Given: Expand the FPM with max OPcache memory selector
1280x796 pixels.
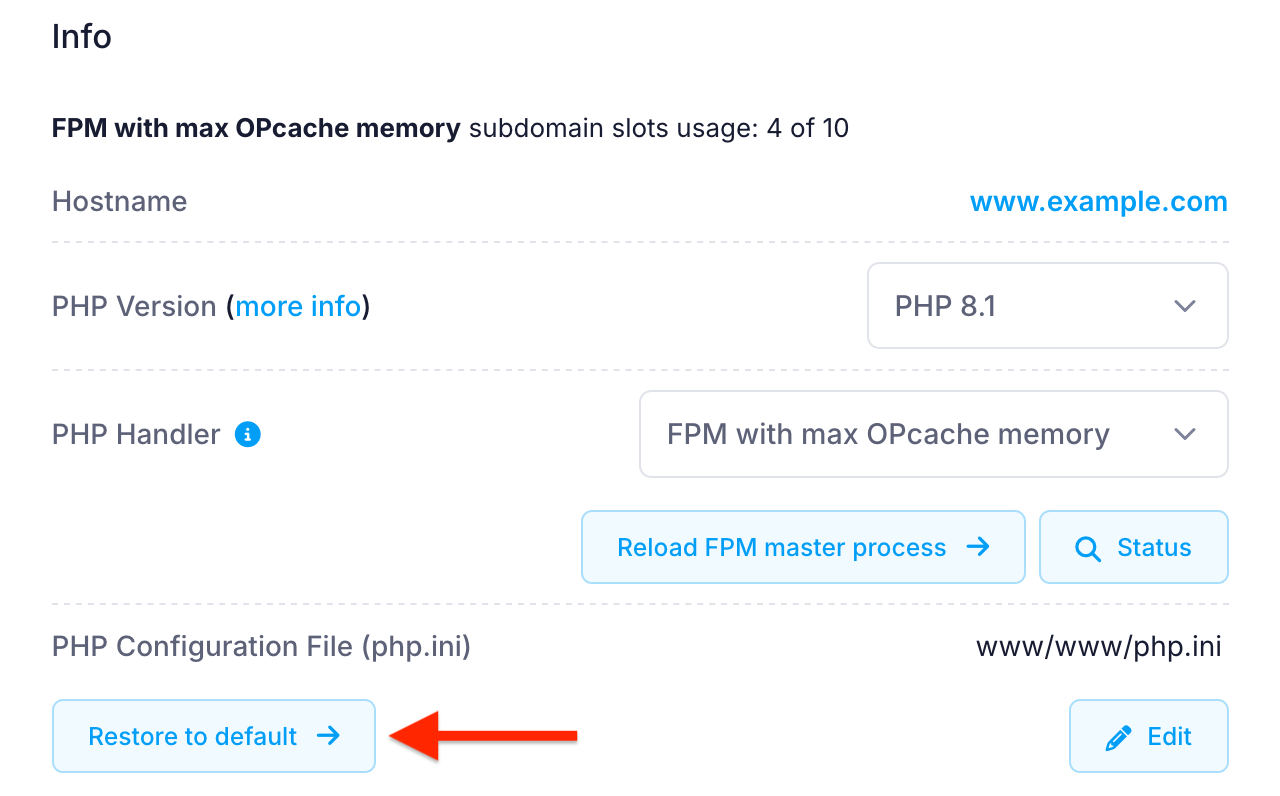Looking at the screenshot, I should 933,434.
